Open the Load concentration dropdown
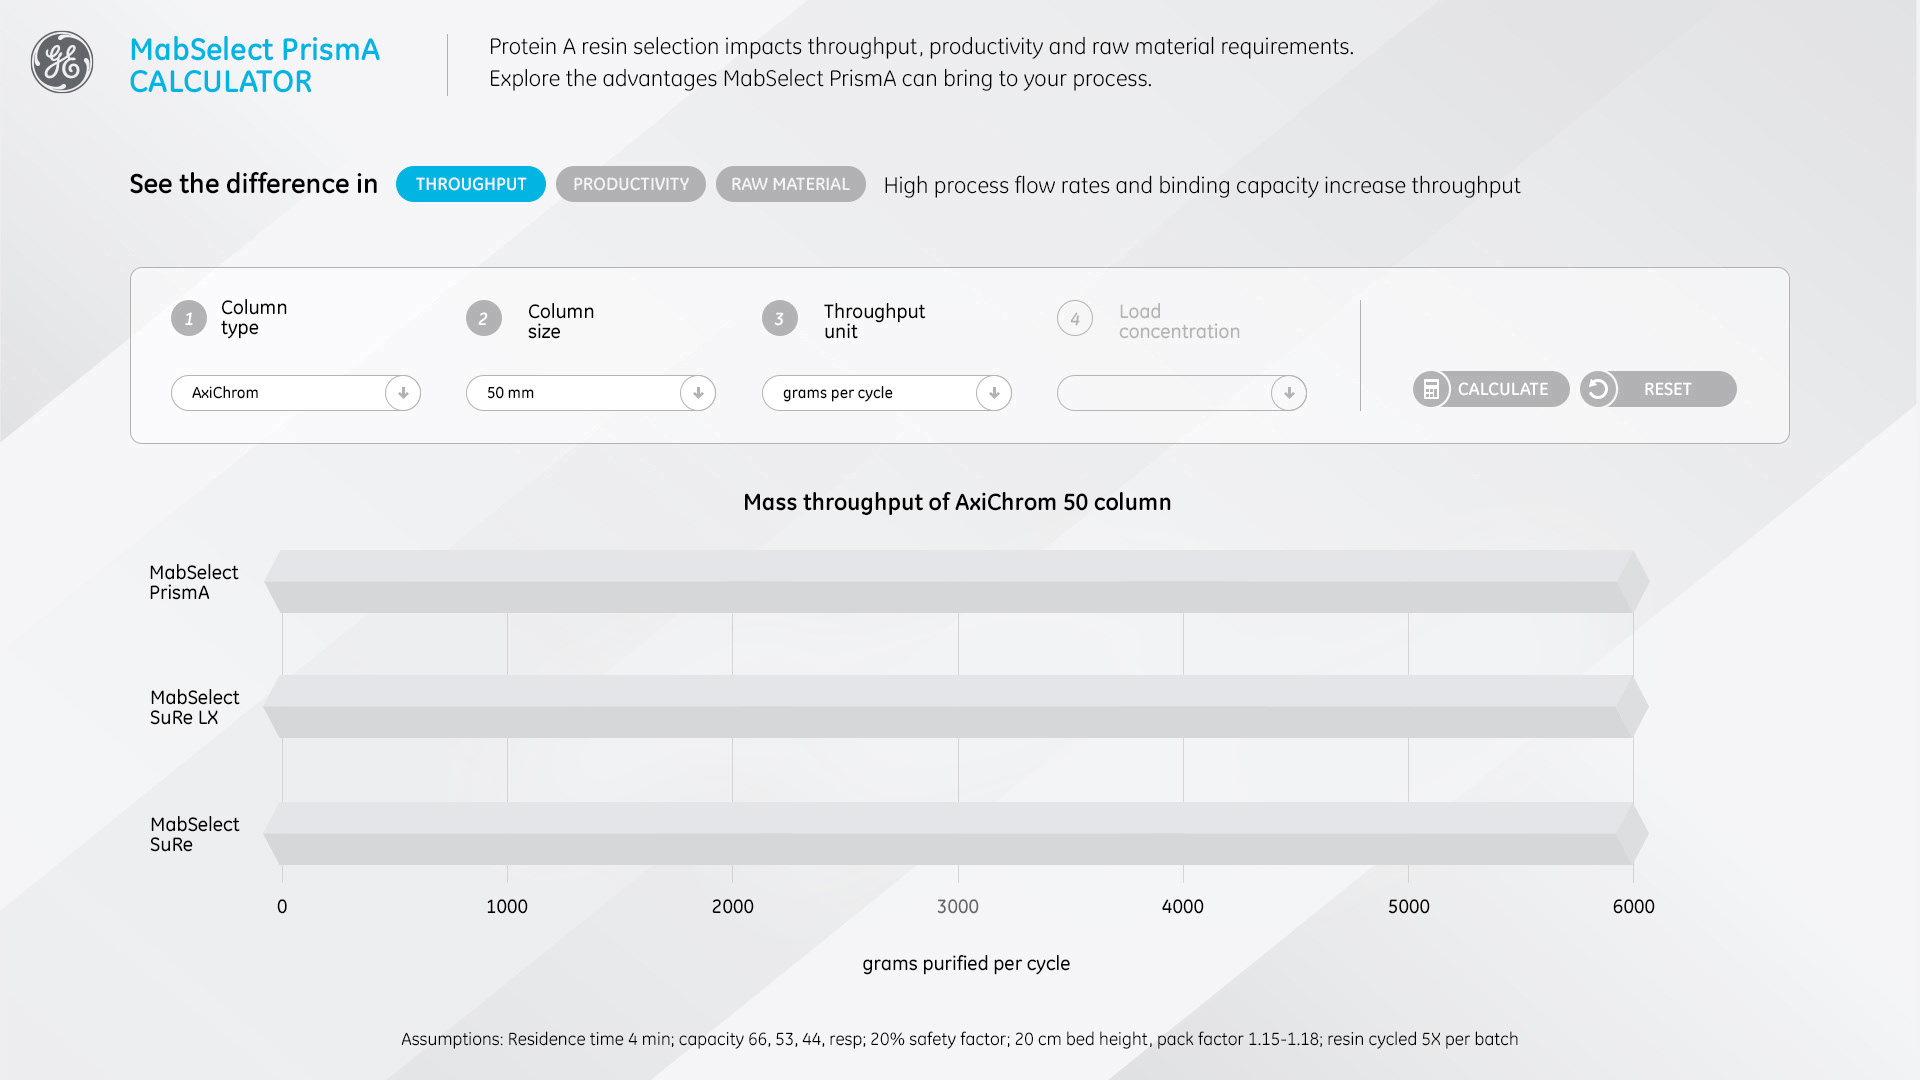 tap(1182, 393)
